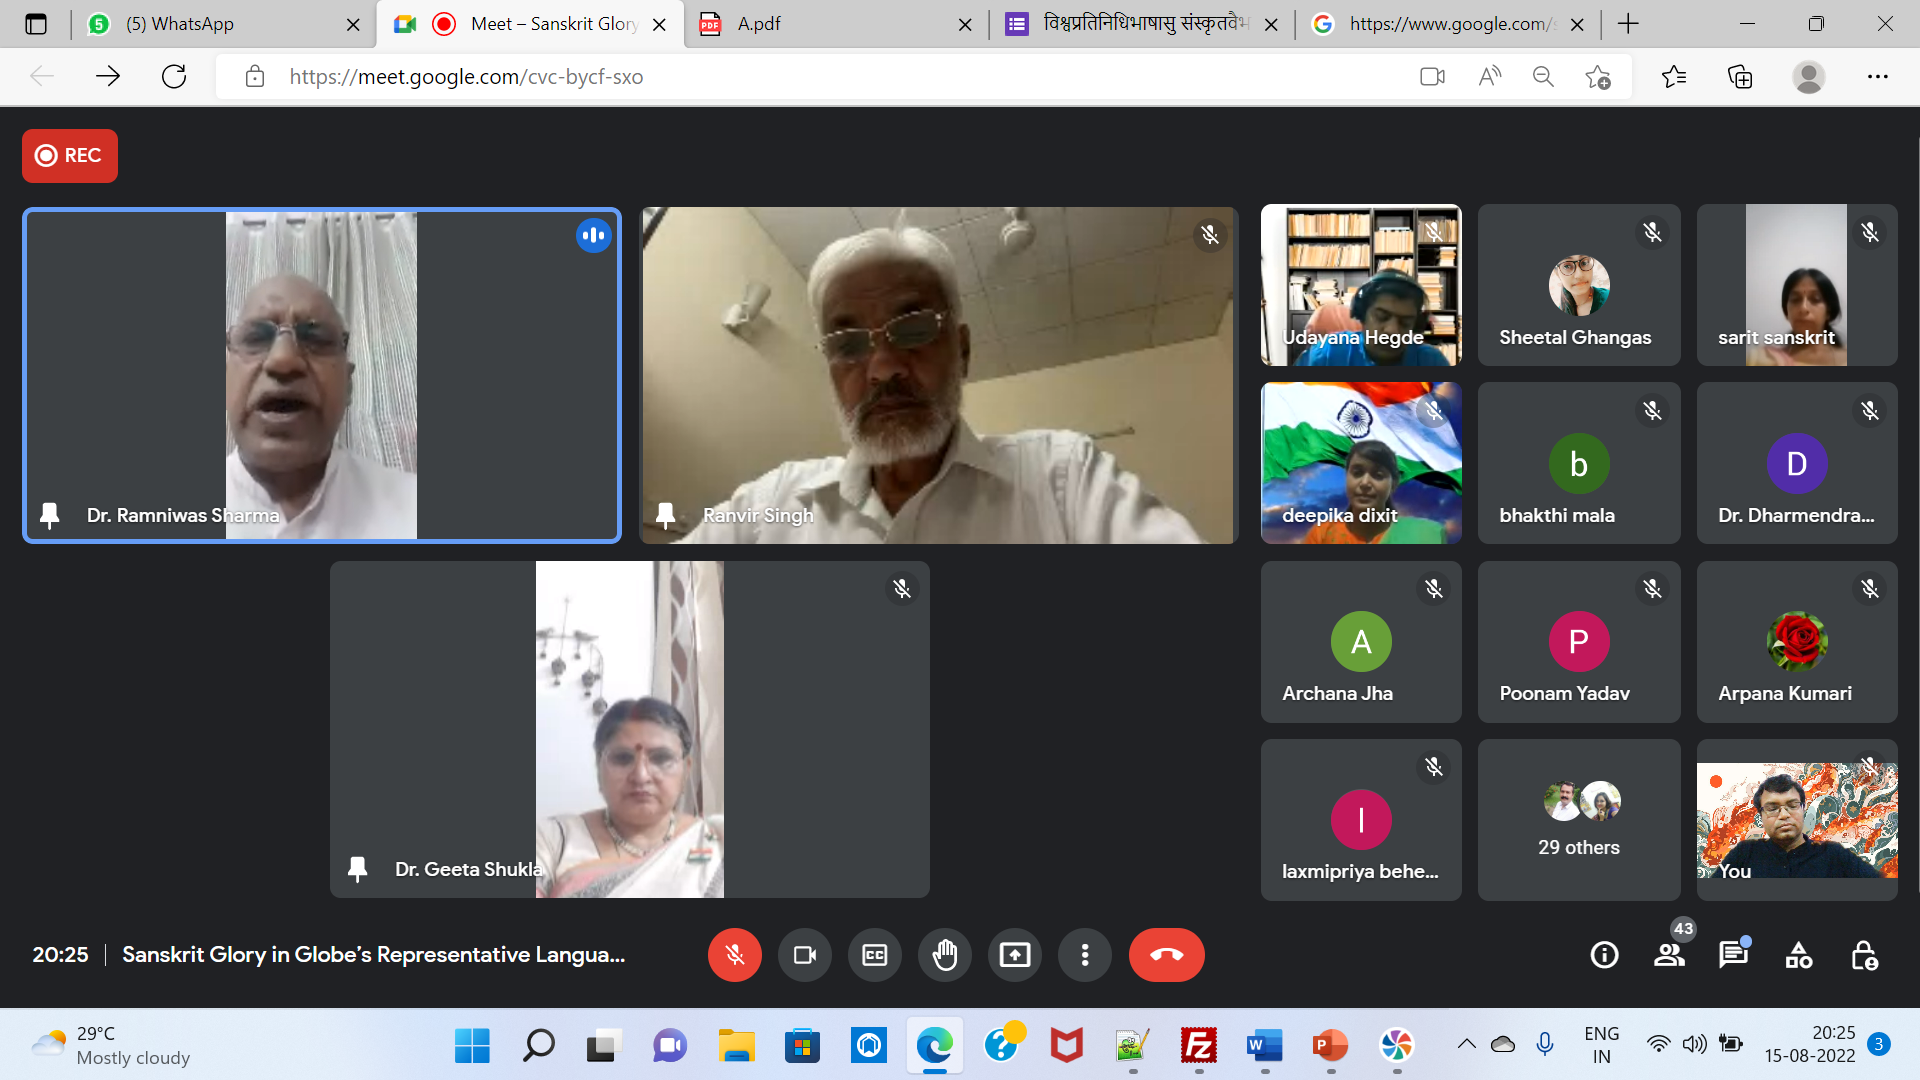
Task: Expand the system tray hidden icons chevron
Action: click(x=1466, y=1045)
